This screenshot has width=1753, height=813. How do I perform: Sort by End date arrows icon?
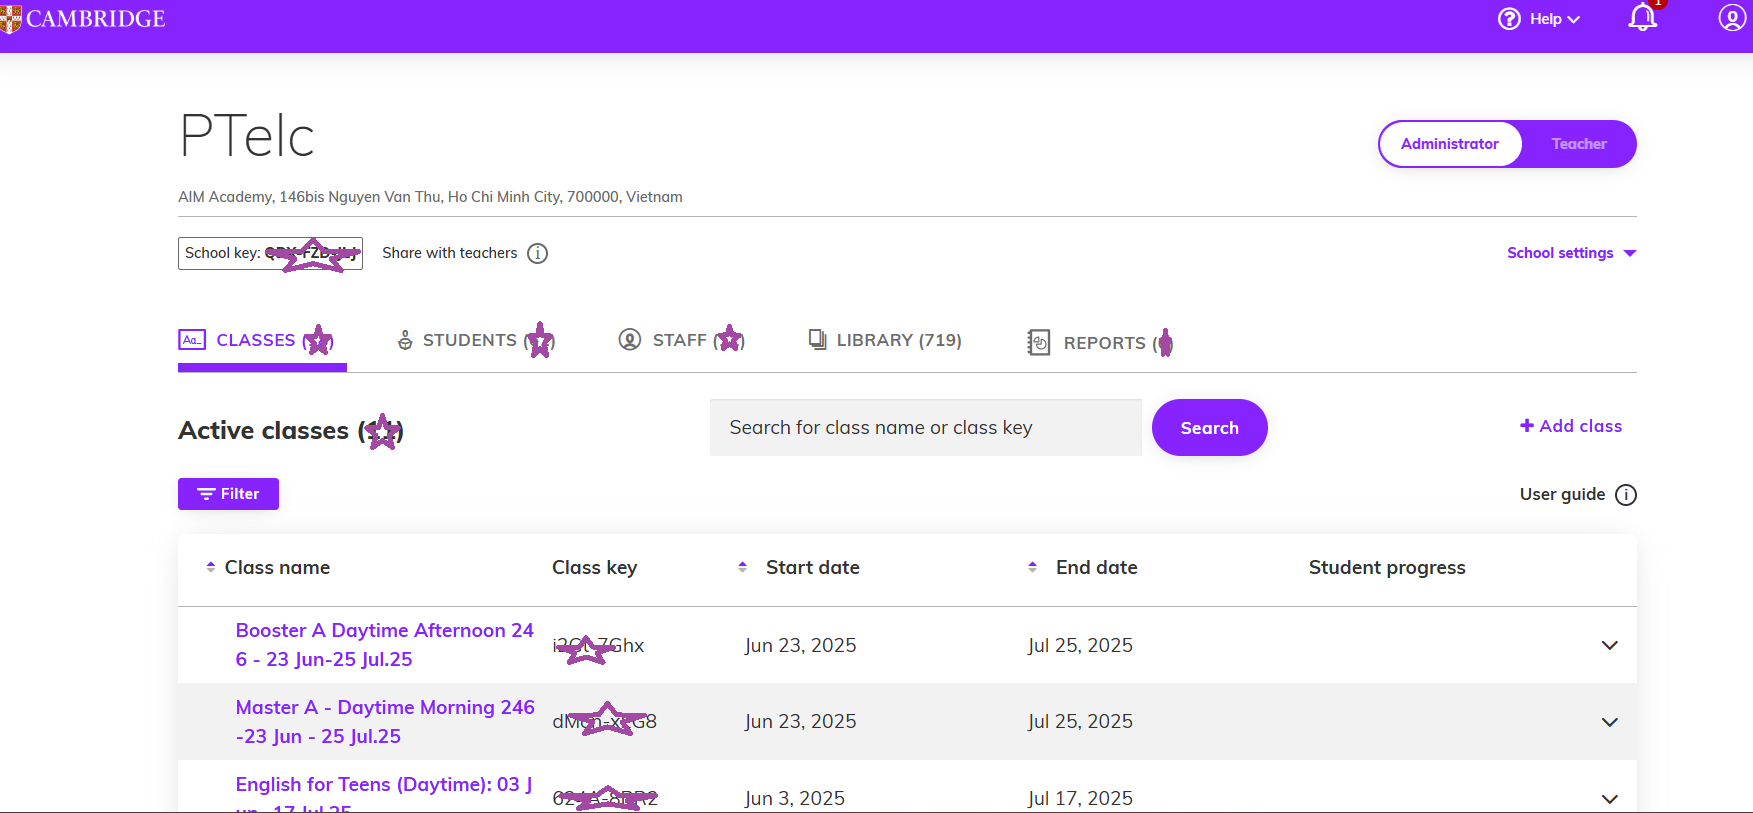pyautogui.click(x=1032, y=567)
